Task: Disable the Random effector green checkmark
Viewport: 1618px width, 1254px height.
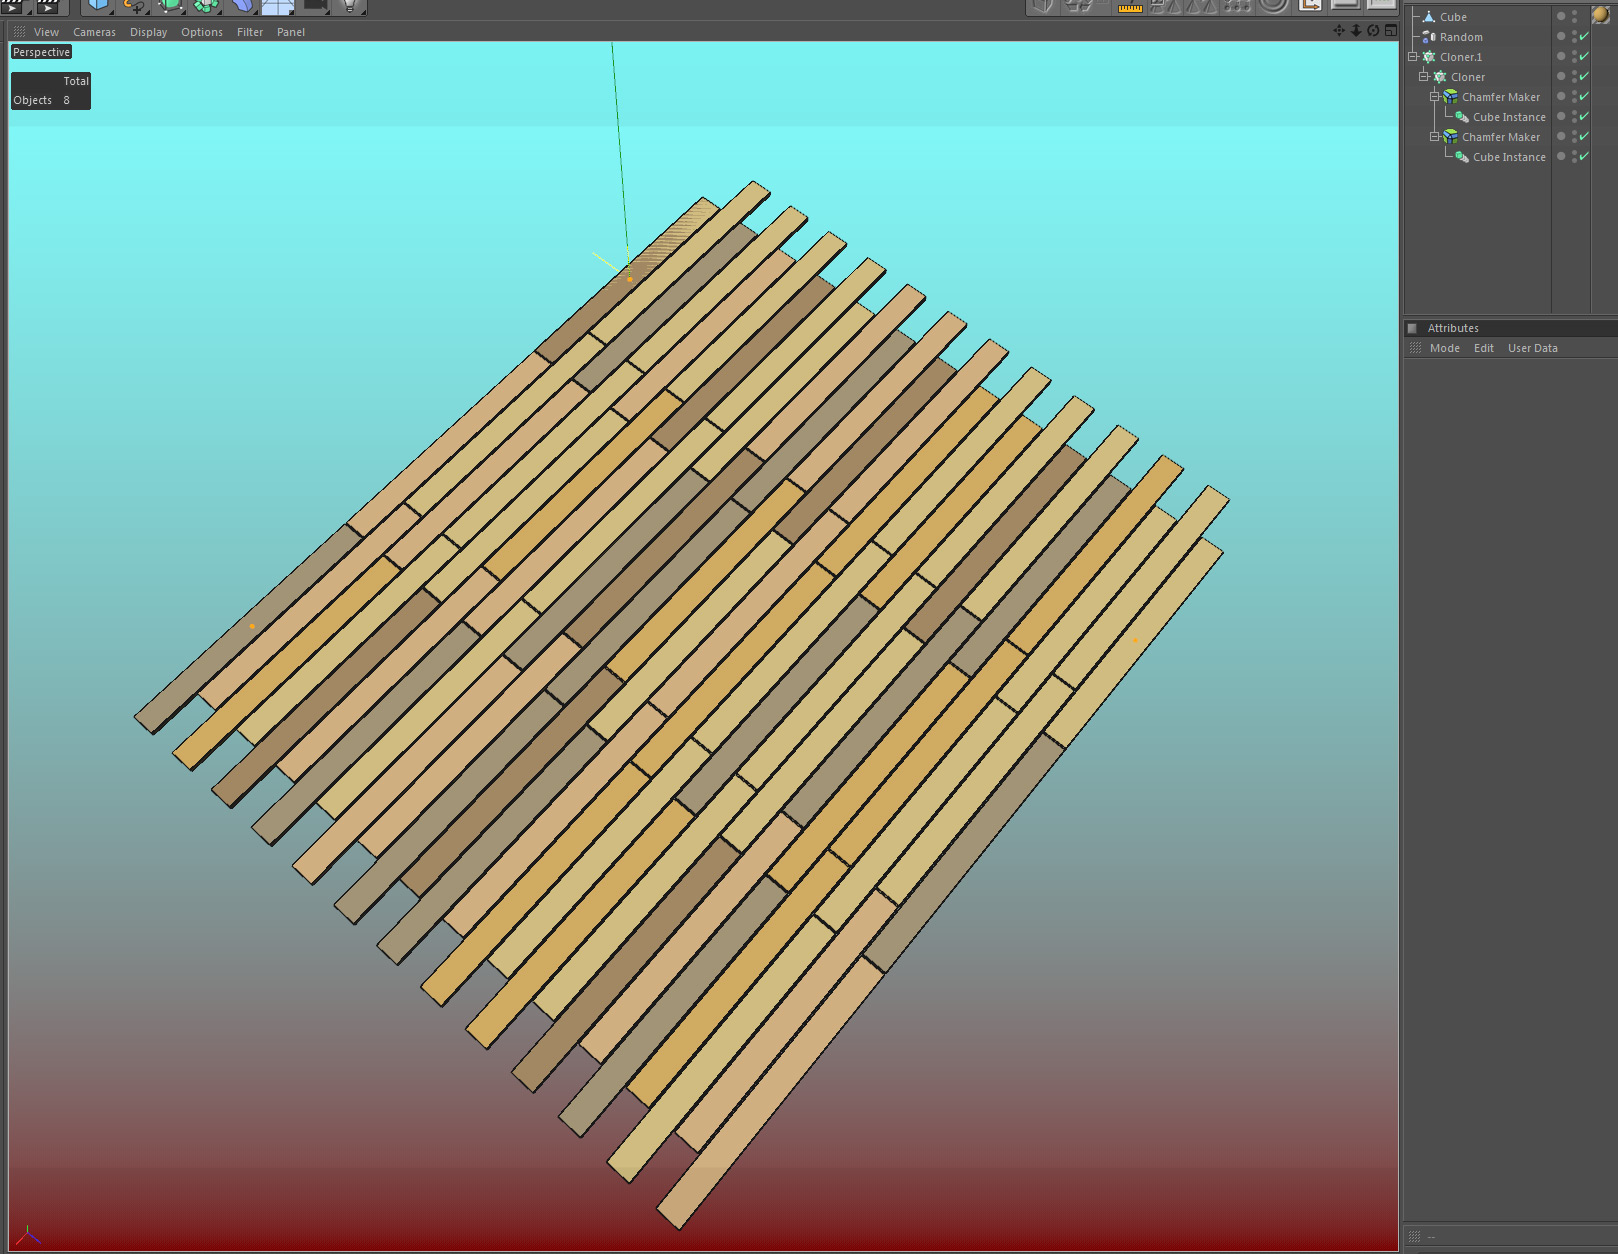Action: point(1584,37)
